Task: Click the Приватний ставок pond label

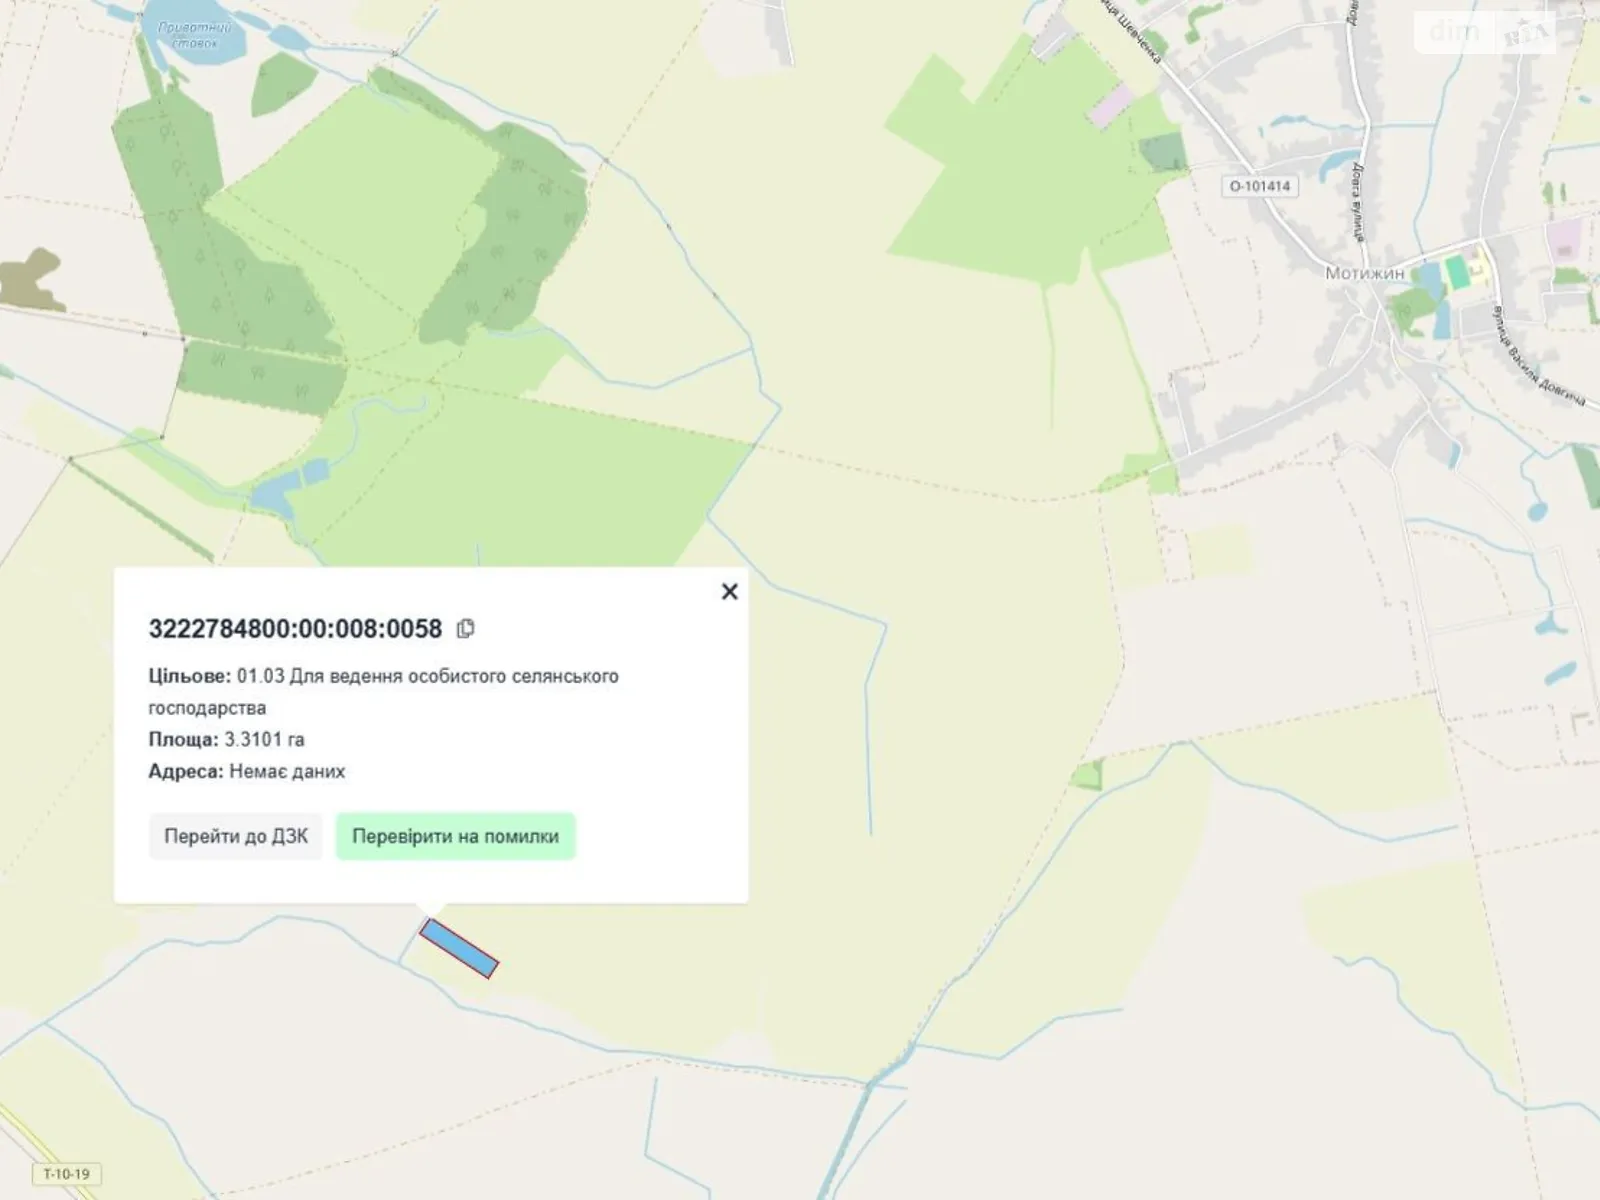Action: [194, 35]
